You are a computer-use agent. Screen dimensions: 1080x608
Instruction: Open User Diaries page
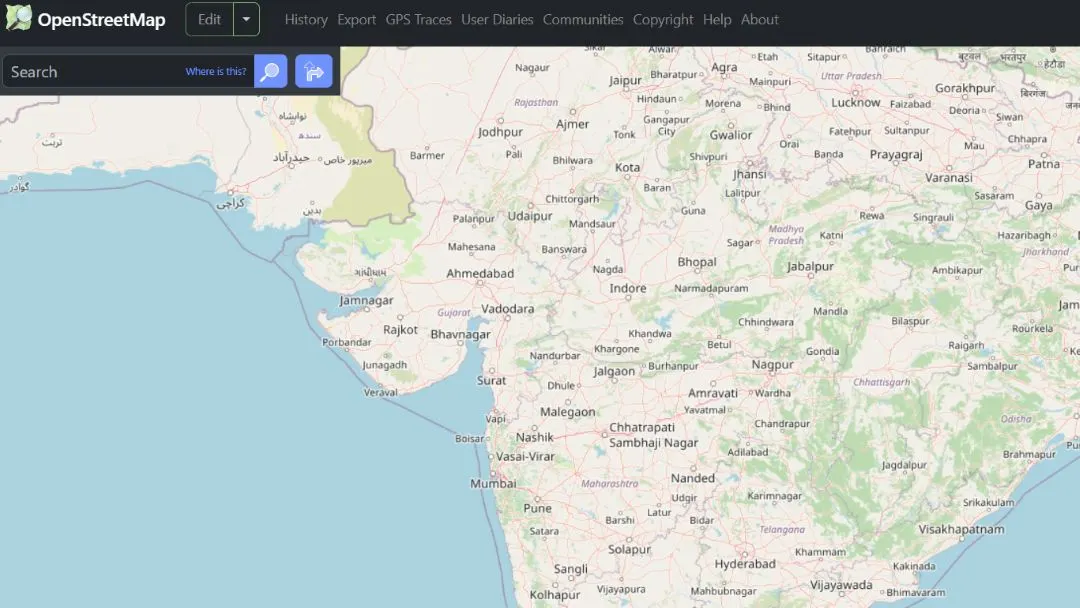tap(497, 20)
